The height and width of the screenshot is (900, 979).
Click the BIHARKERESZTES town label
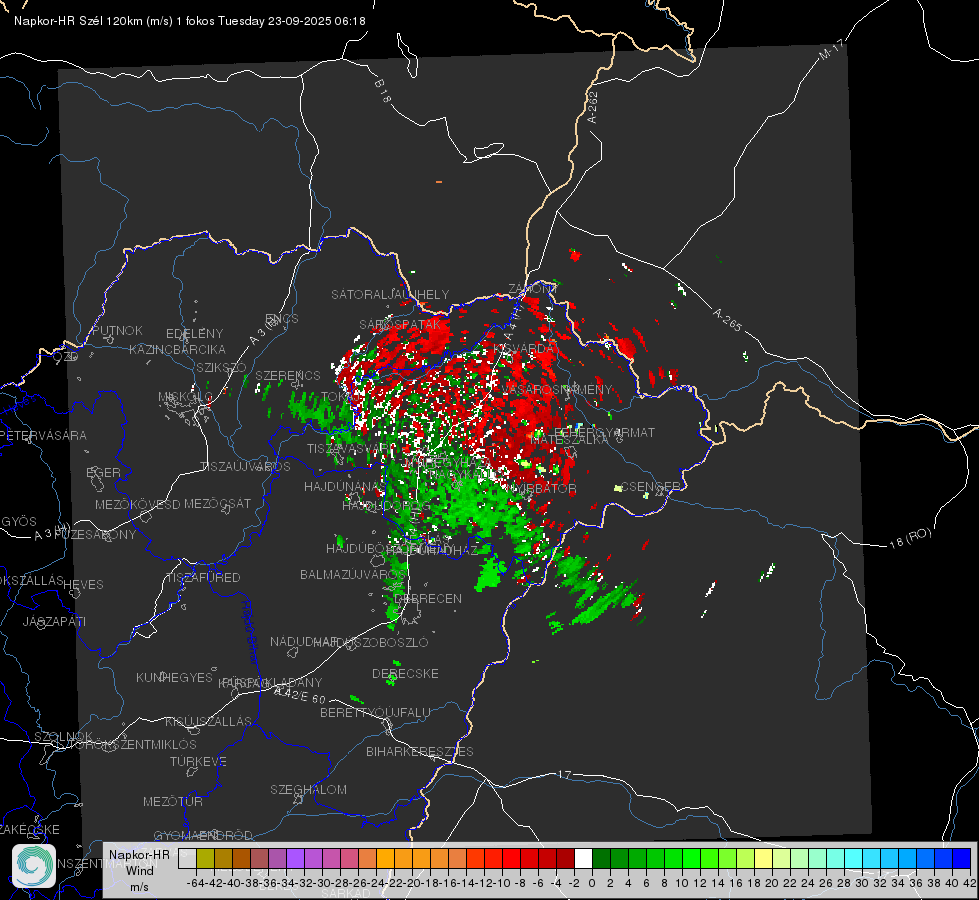(420, 751)
